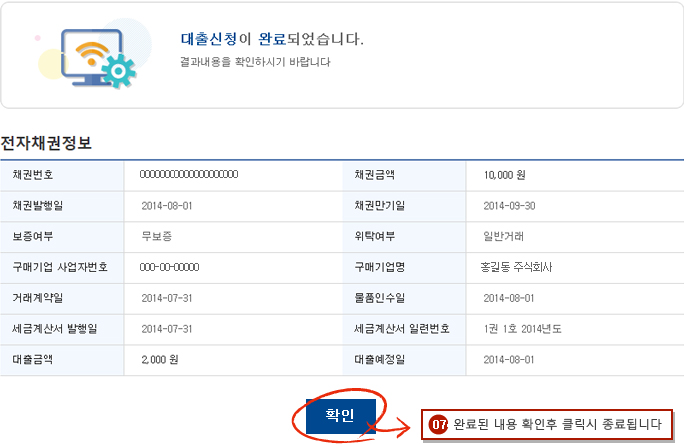
Task: Select the 2,000 원 loan amount
Action: point(160,360)
